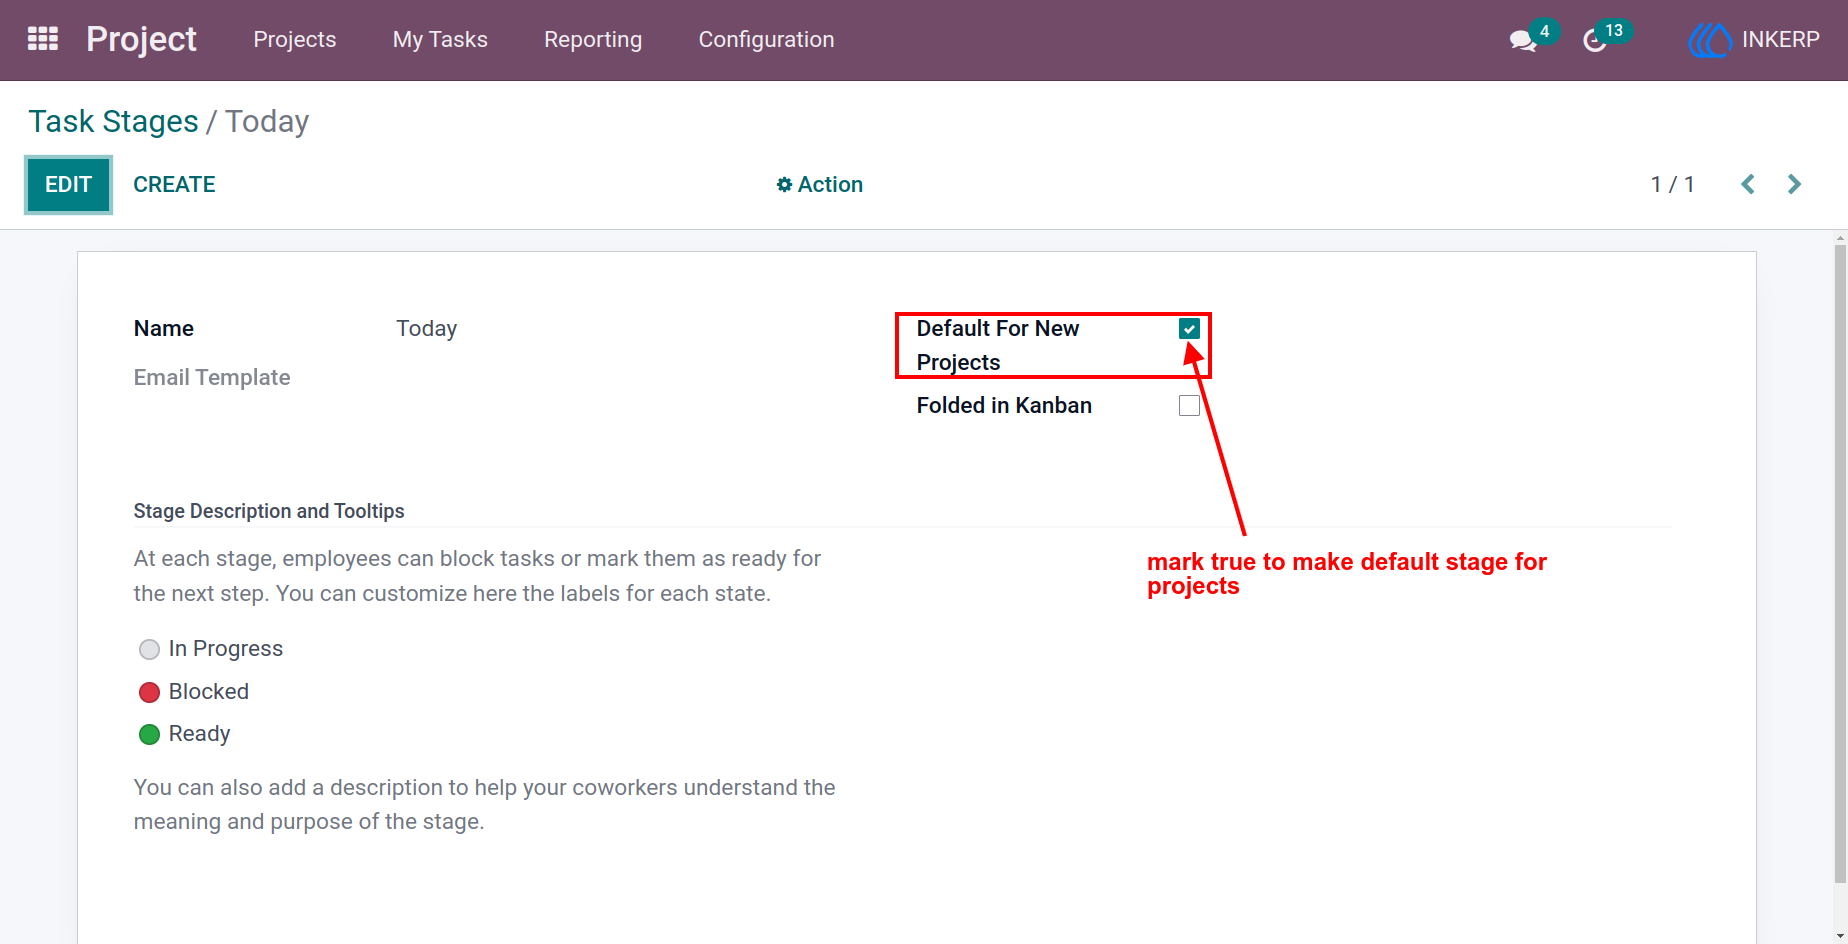The image size is (1848, 944).
Task: Click the 1 / 1 pager counter
Action: point(1672,184)
